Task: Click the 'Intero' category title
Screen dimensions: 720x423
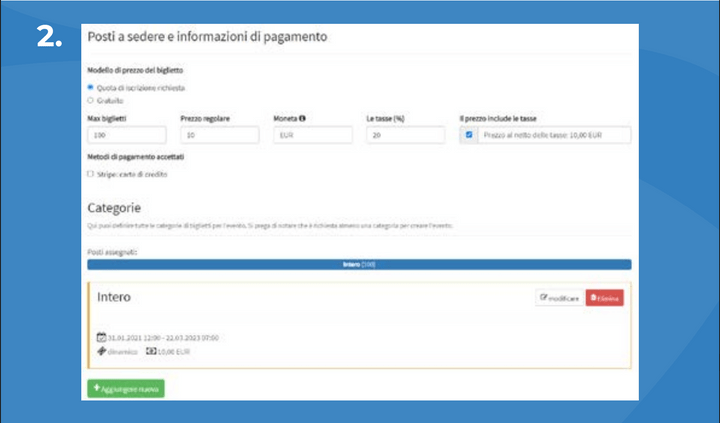Action: pos(114,297)
